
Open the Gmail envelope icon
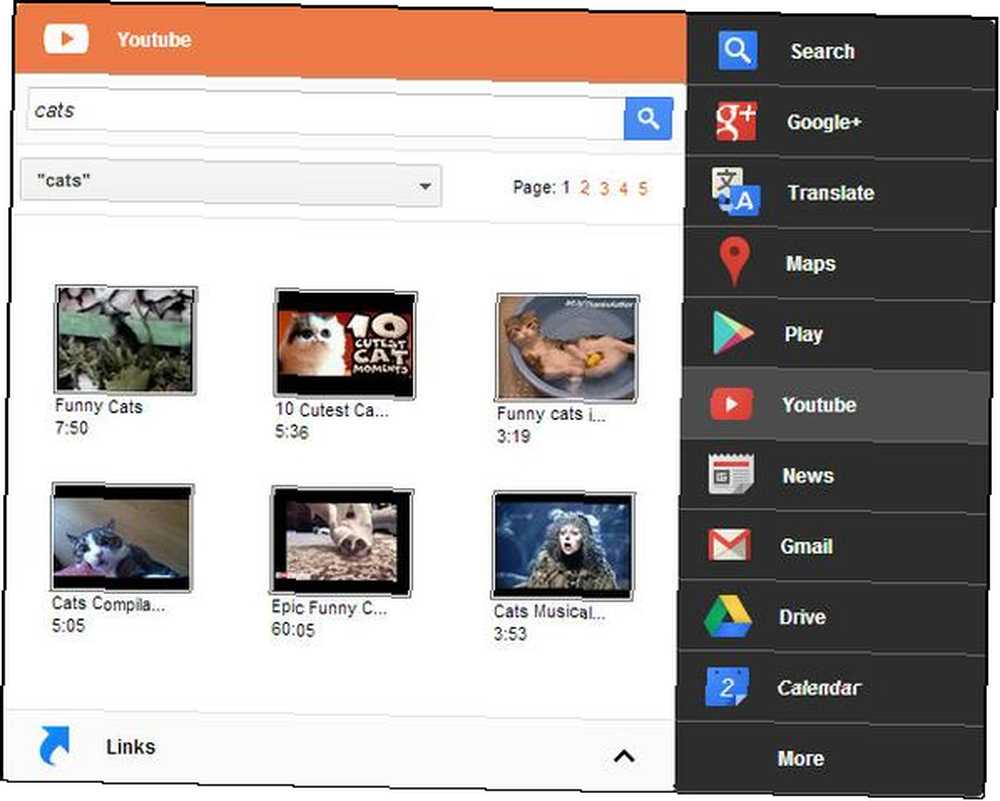click(730, 545)
